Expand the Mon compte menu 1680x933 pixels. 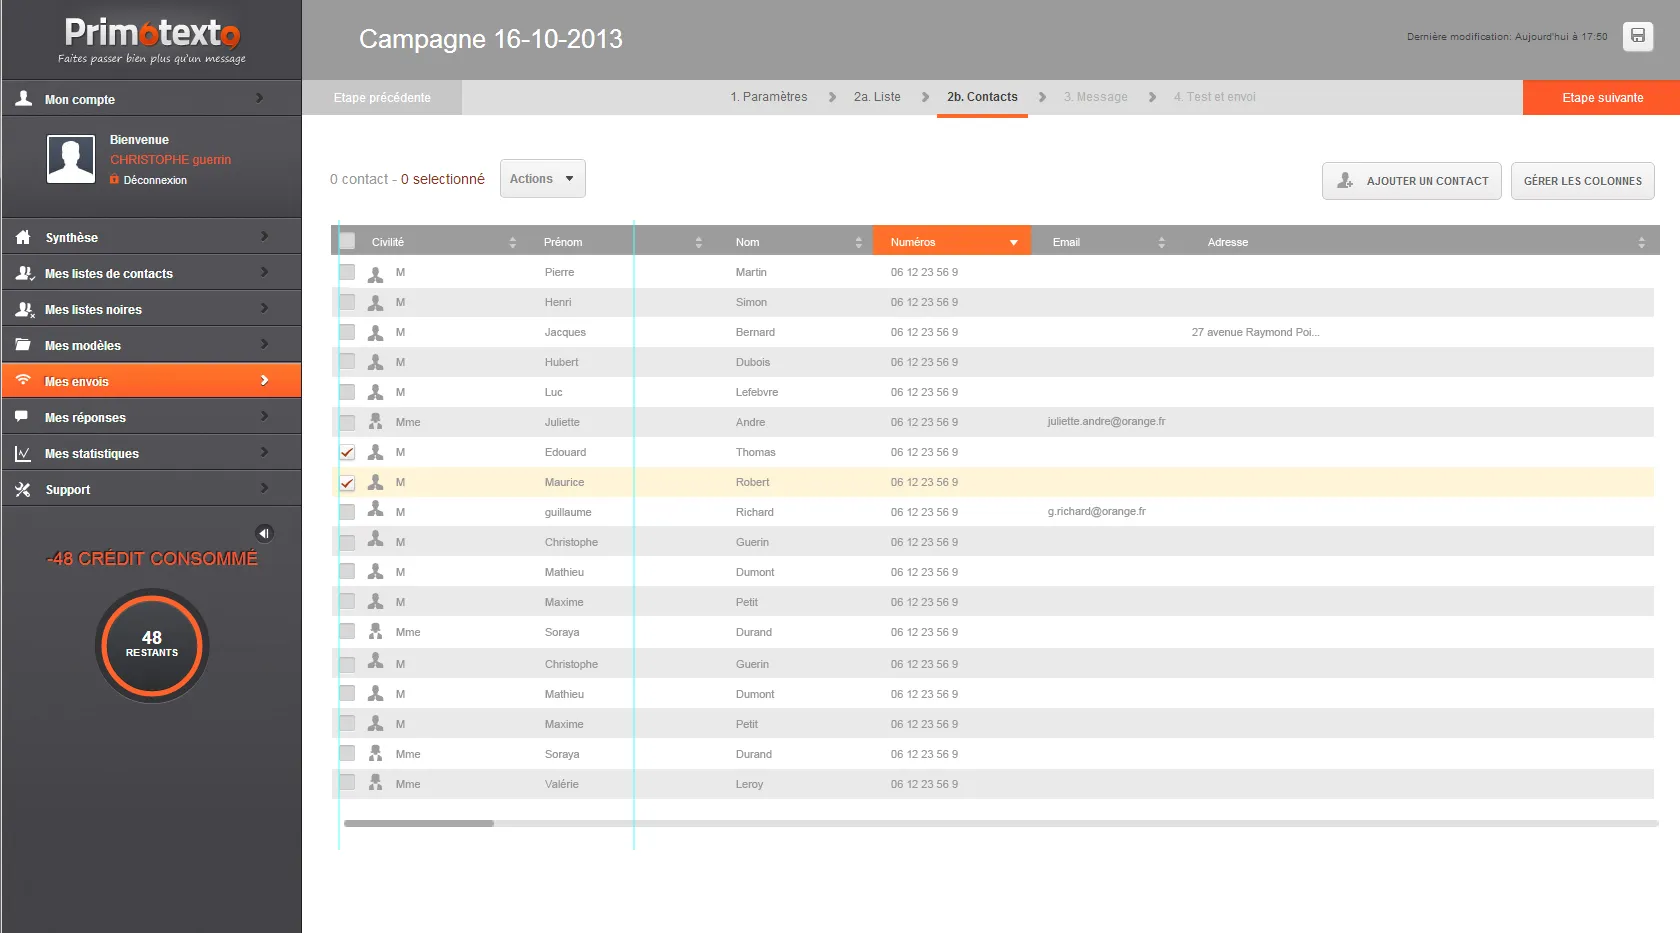click(x=150, y=99)
